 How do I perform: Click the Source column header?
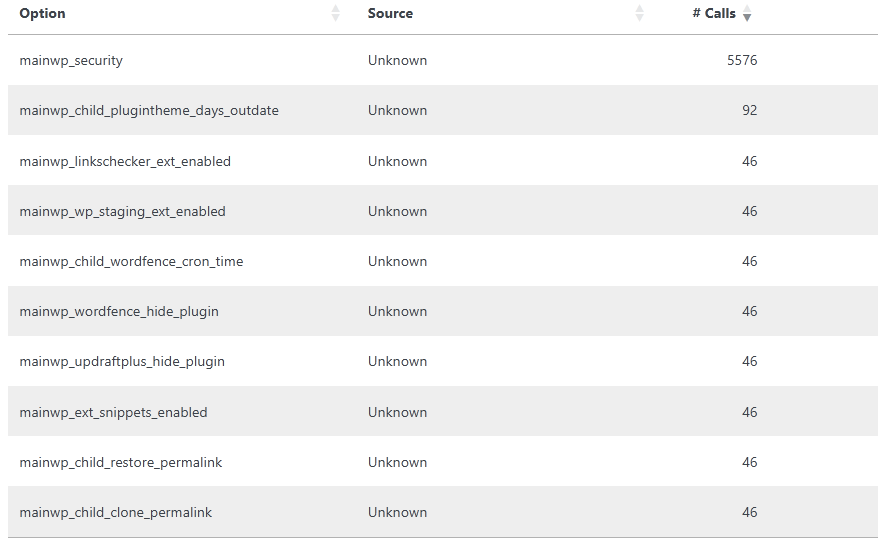[x=390, y=13]
